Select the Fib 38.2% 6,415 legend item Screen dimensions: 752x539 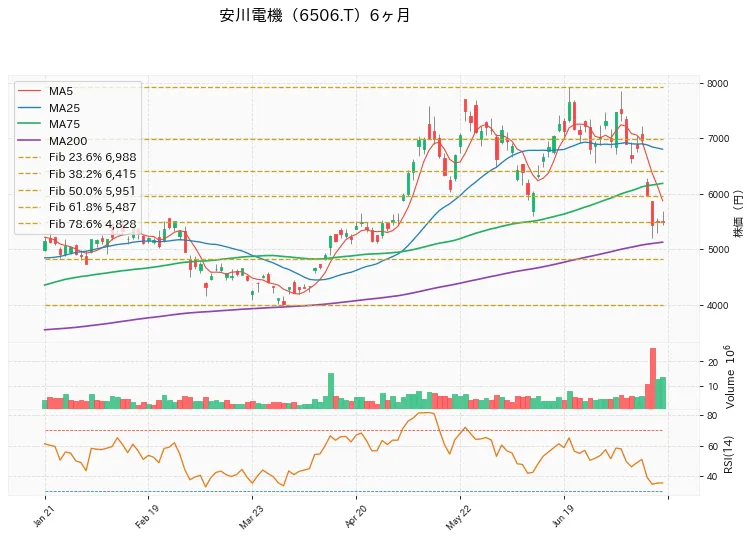coord(77,174)
